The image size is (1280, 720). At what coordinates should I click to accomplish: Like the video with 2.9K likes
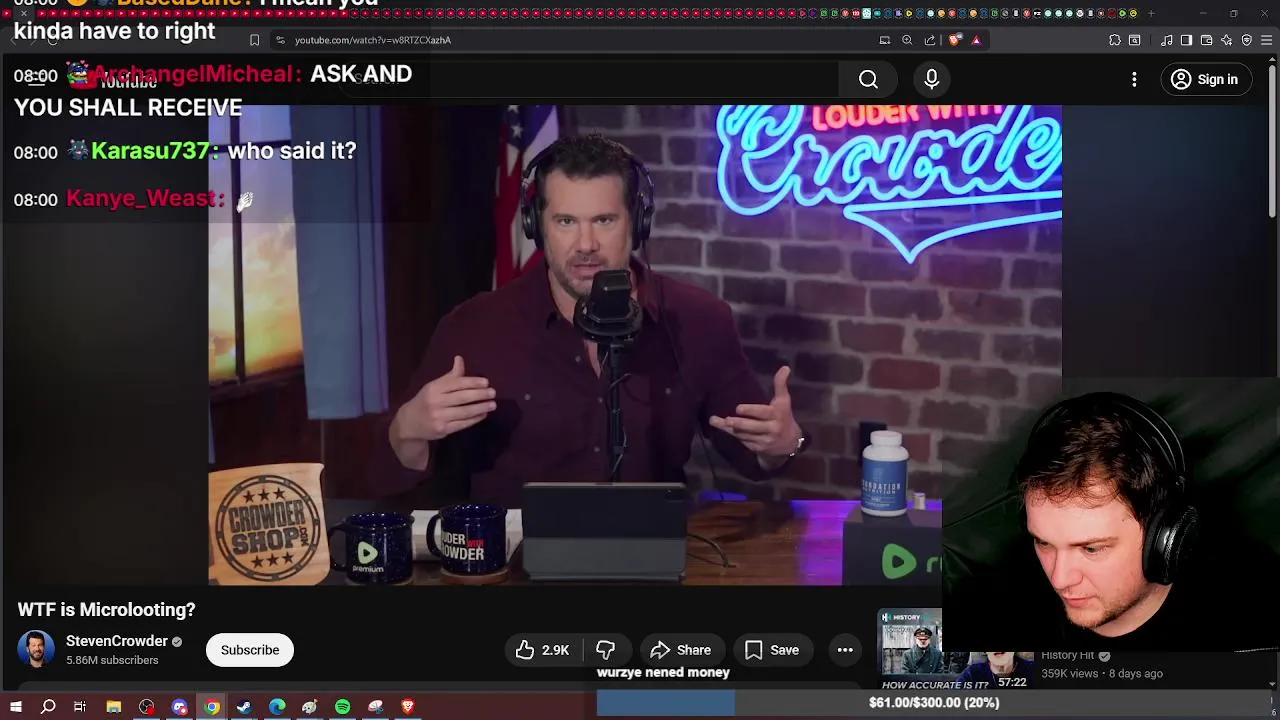(542, 650)
